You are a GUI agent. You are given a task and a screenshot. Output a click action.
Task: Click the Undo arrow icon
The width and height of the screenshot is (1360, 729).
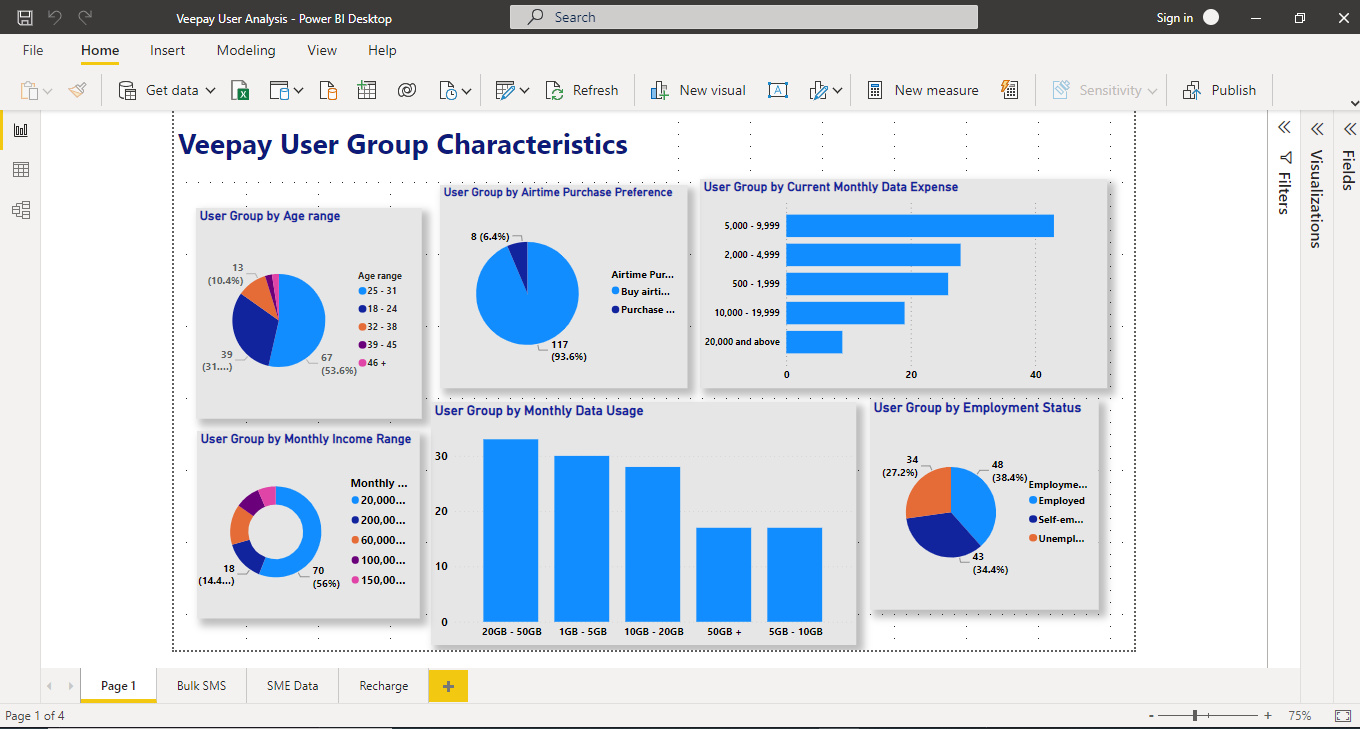point(54,17)
